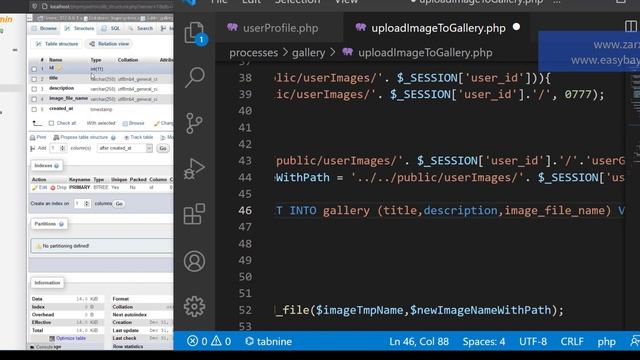Screen dimensions: 640x360
Task: Click the Name column header in structure table
Action: click(x=56, y=60)
